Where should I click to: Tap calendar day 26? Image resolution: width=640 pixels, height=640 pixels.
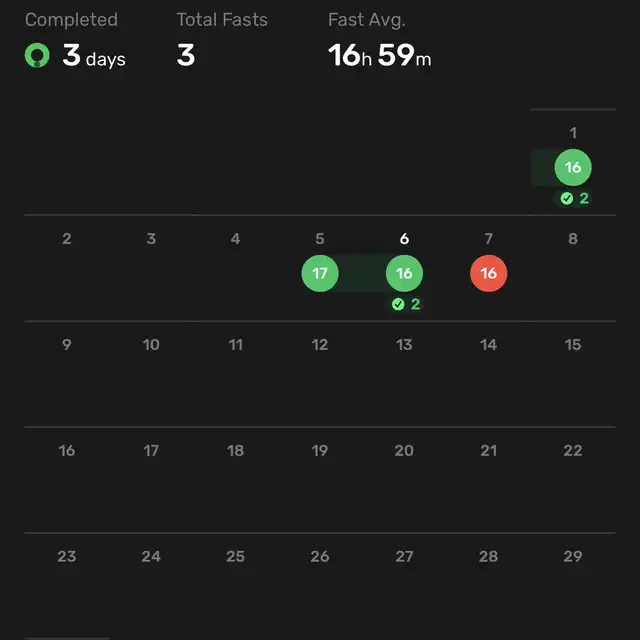[320, 556]
